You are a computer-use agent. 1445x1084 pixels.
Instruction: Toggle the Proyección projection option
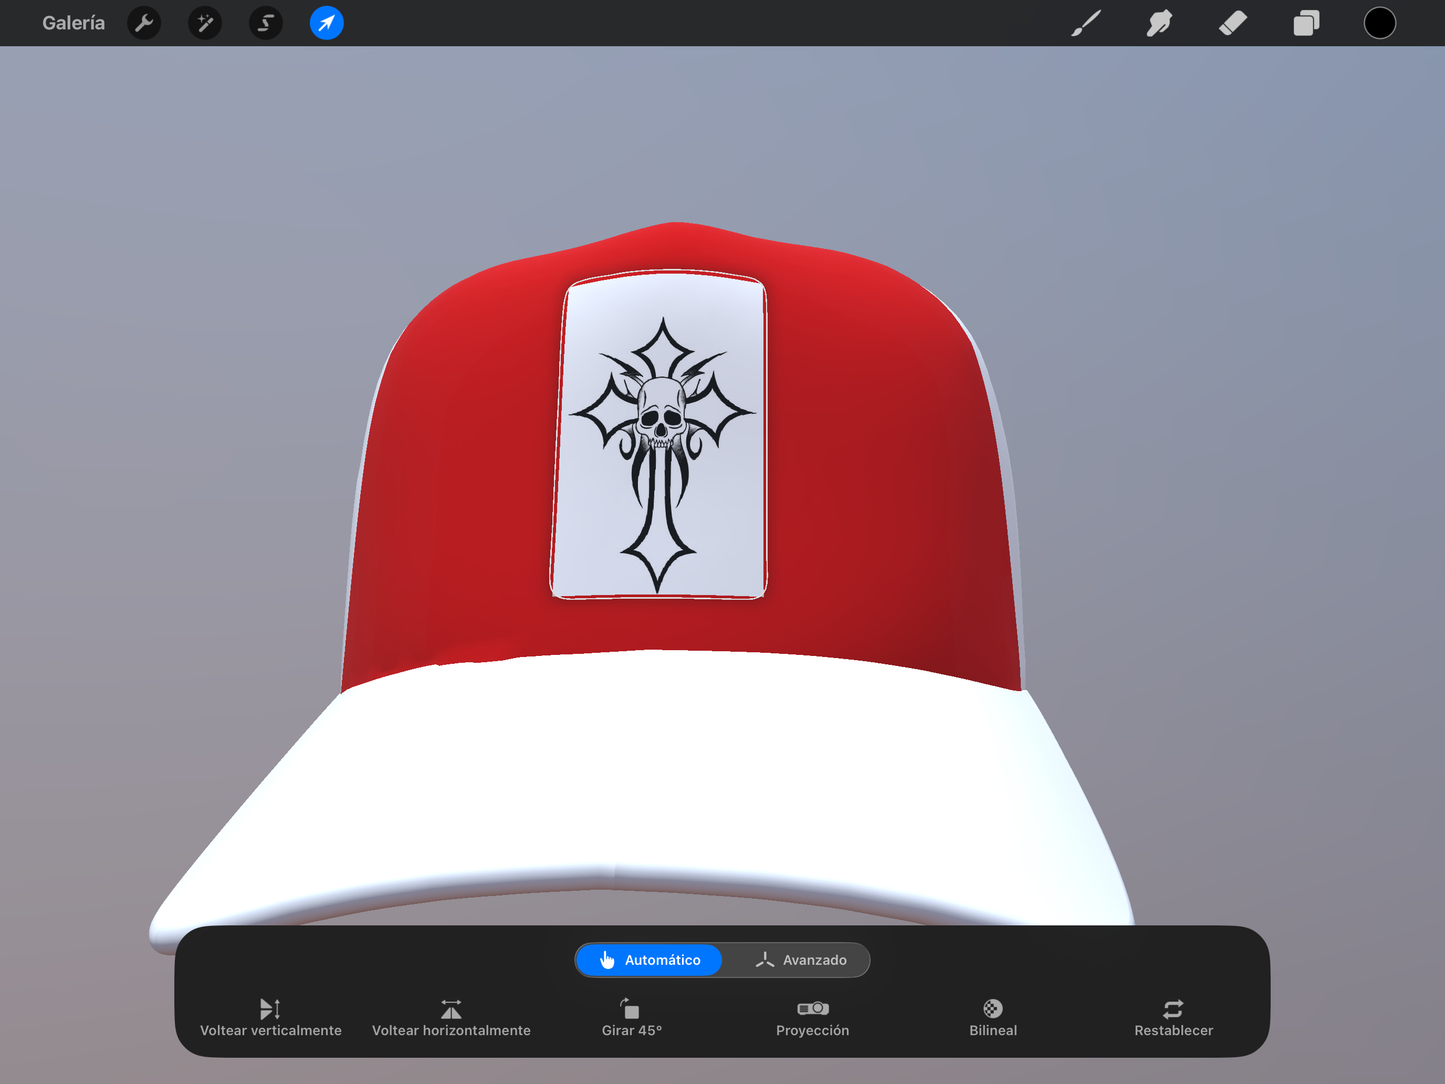[x=813, y=1018]
